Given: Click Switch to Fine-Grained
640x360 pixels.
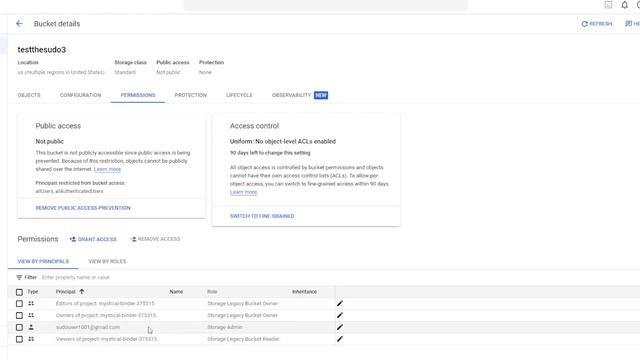Looking at the screenshot, I should point(262,216).
